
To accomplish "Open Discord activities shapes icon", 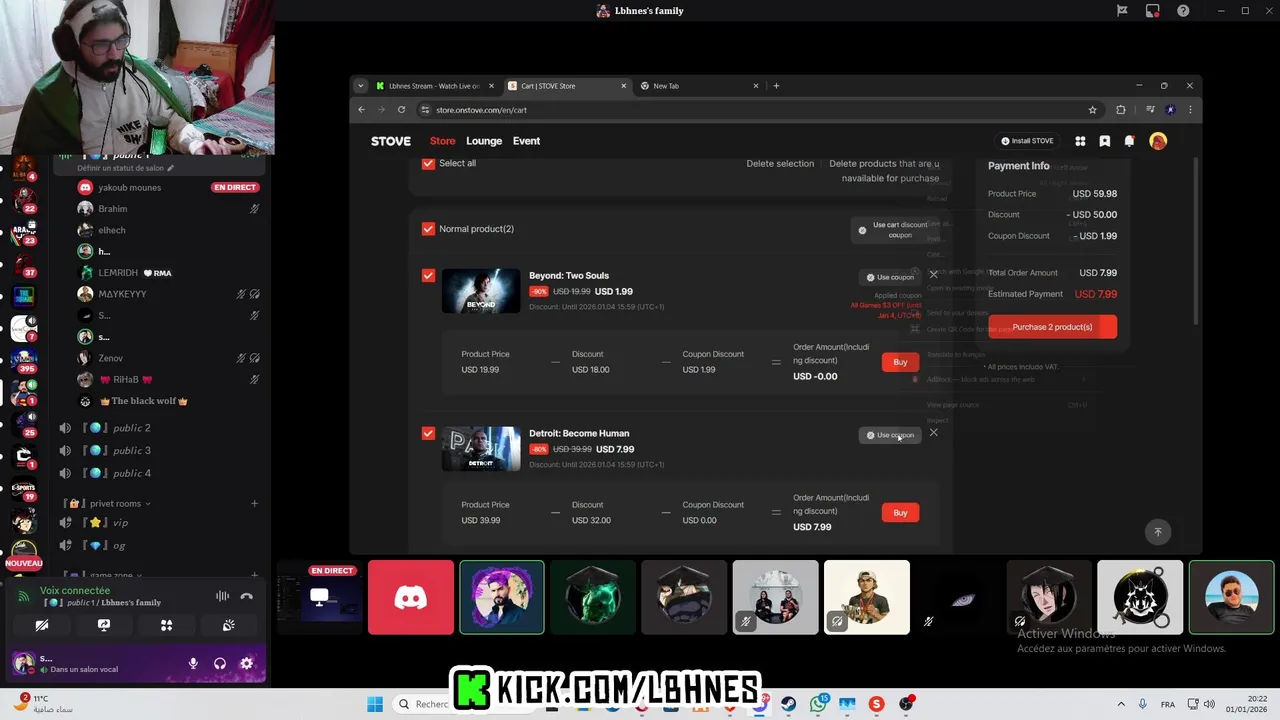I will (166, 625).
